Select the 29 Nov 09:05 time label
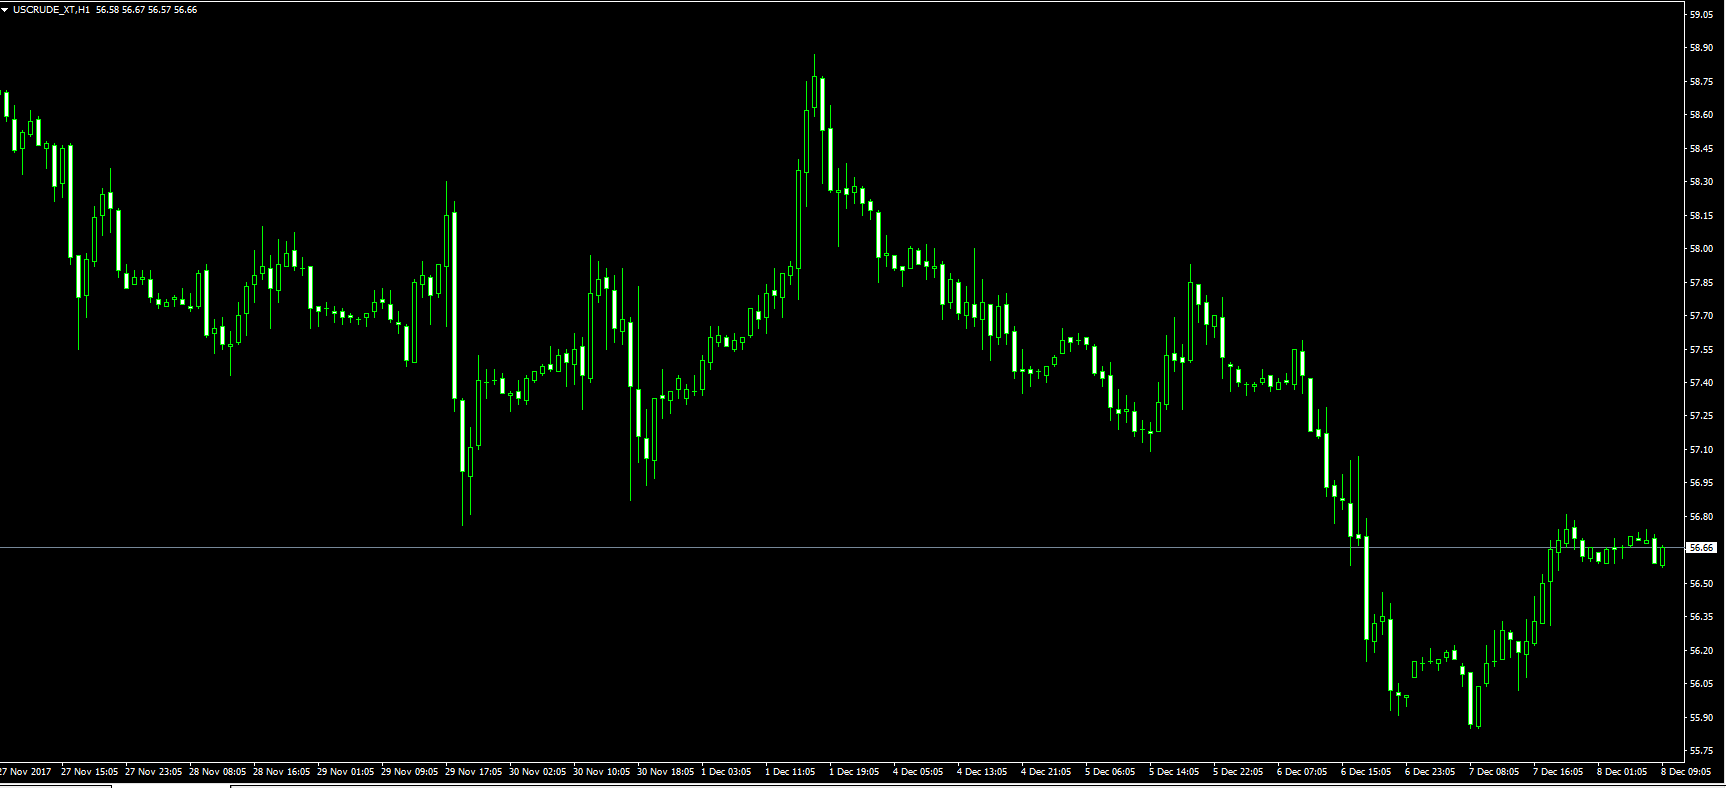 coord(409,772)
